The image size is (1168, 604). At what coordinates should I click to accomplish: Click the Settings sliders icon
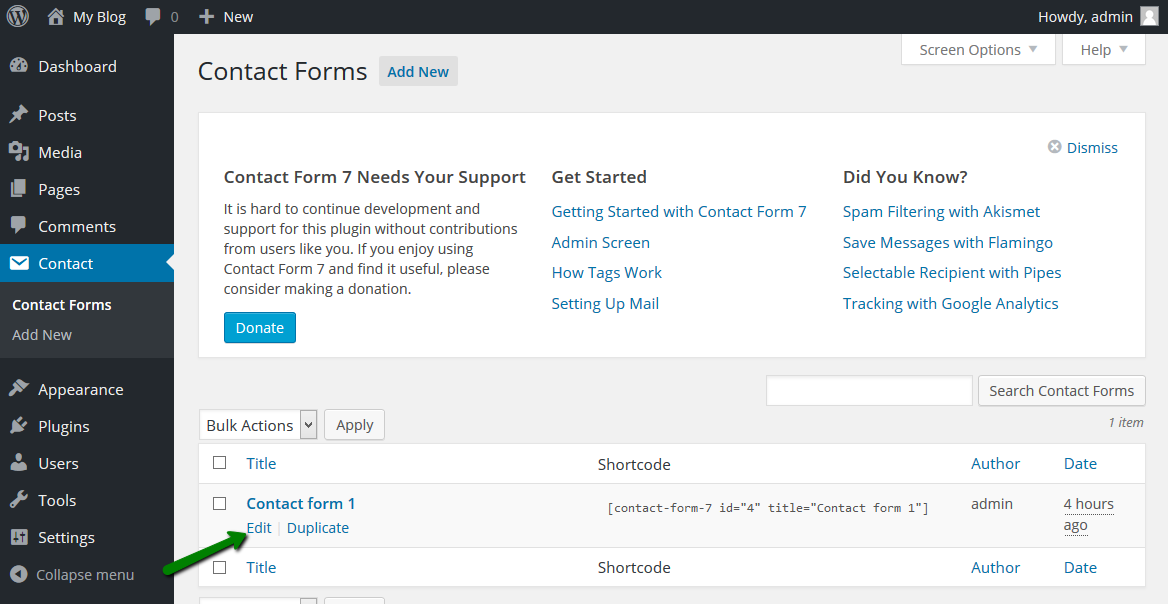[19, 537]
